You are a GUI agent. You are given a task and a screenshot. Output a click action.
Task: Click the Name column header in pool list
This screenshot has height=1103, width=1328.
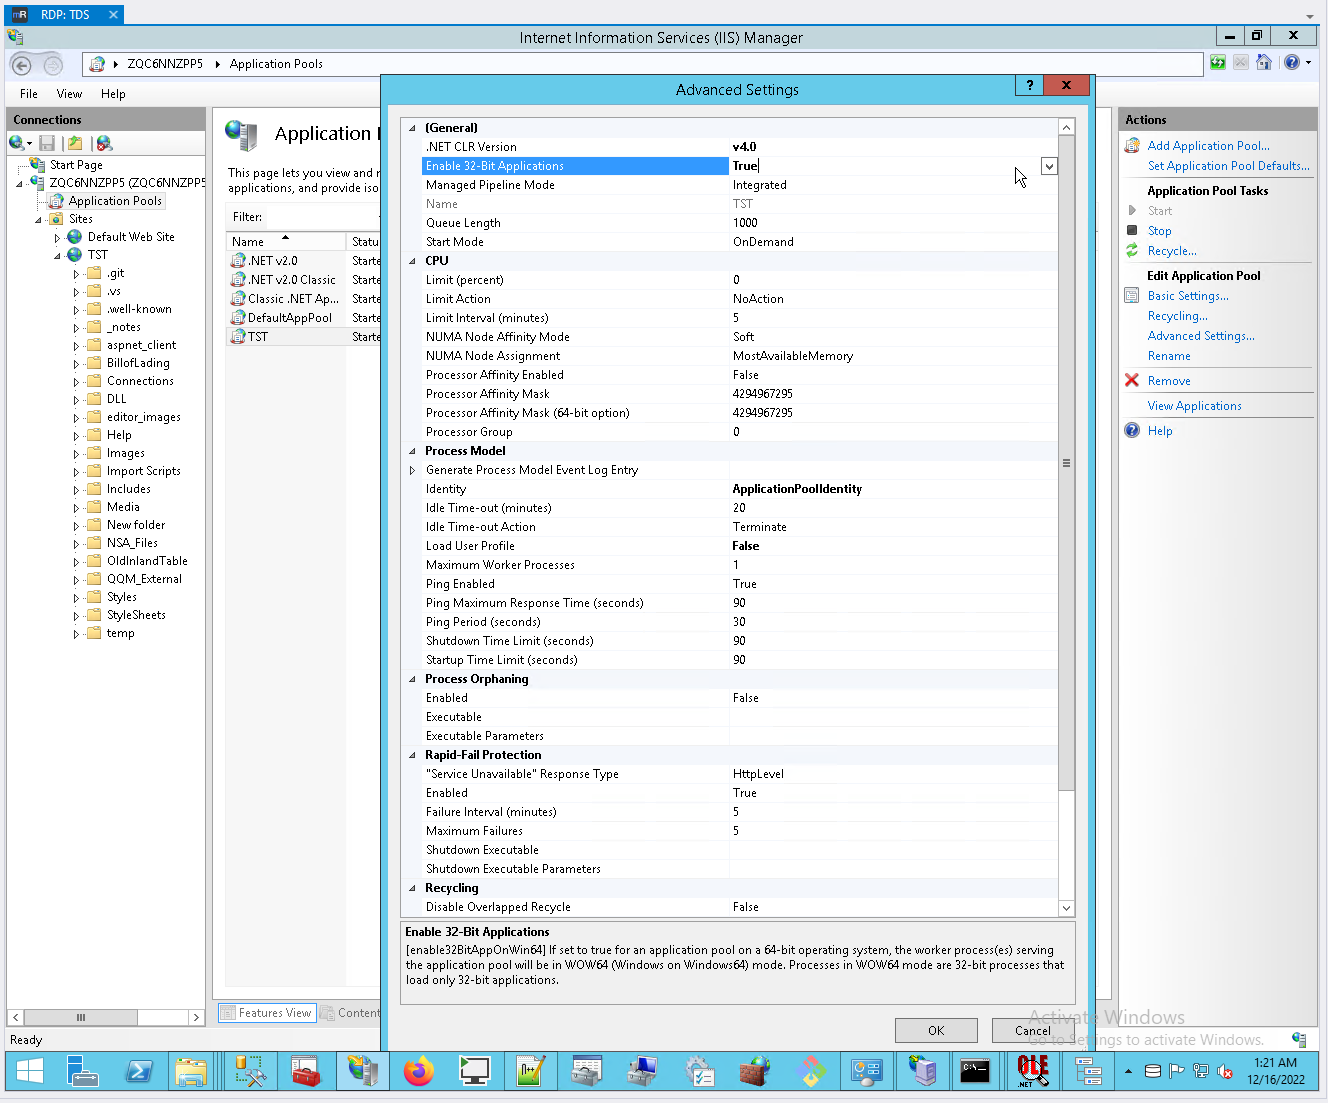pyautogui.click(x=286, y=241)
